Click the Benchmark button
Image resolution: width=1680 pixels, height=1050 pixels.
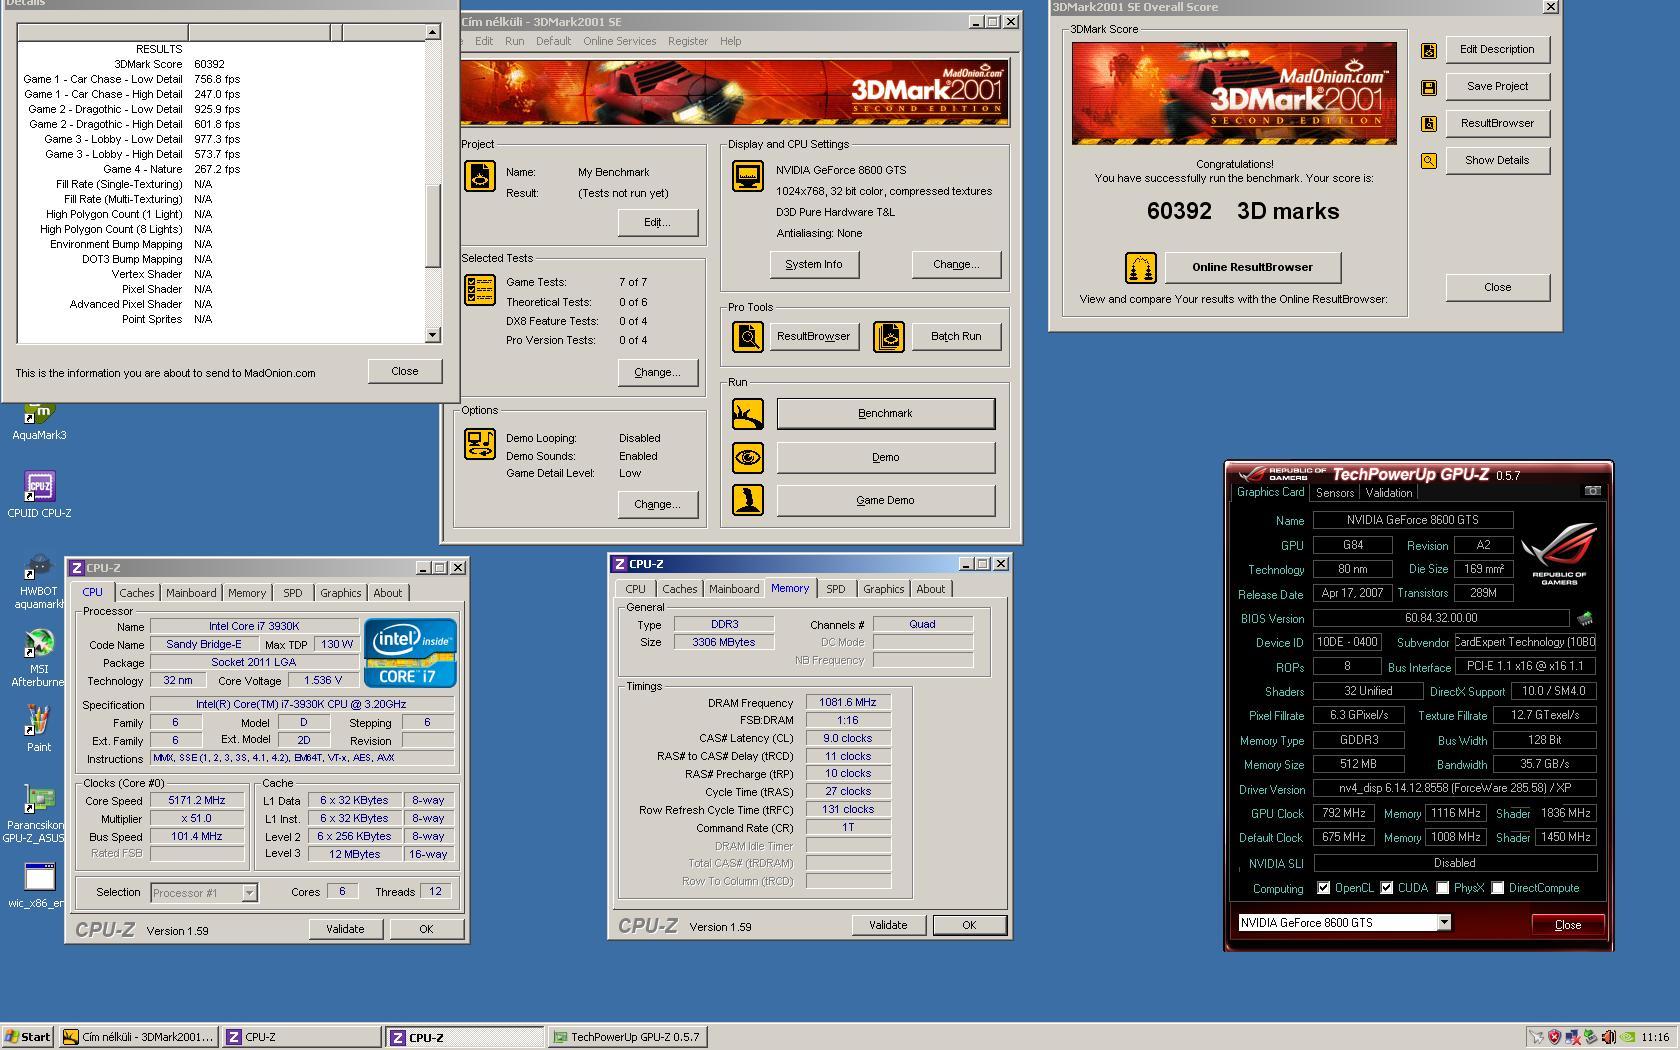pos(885,414)
